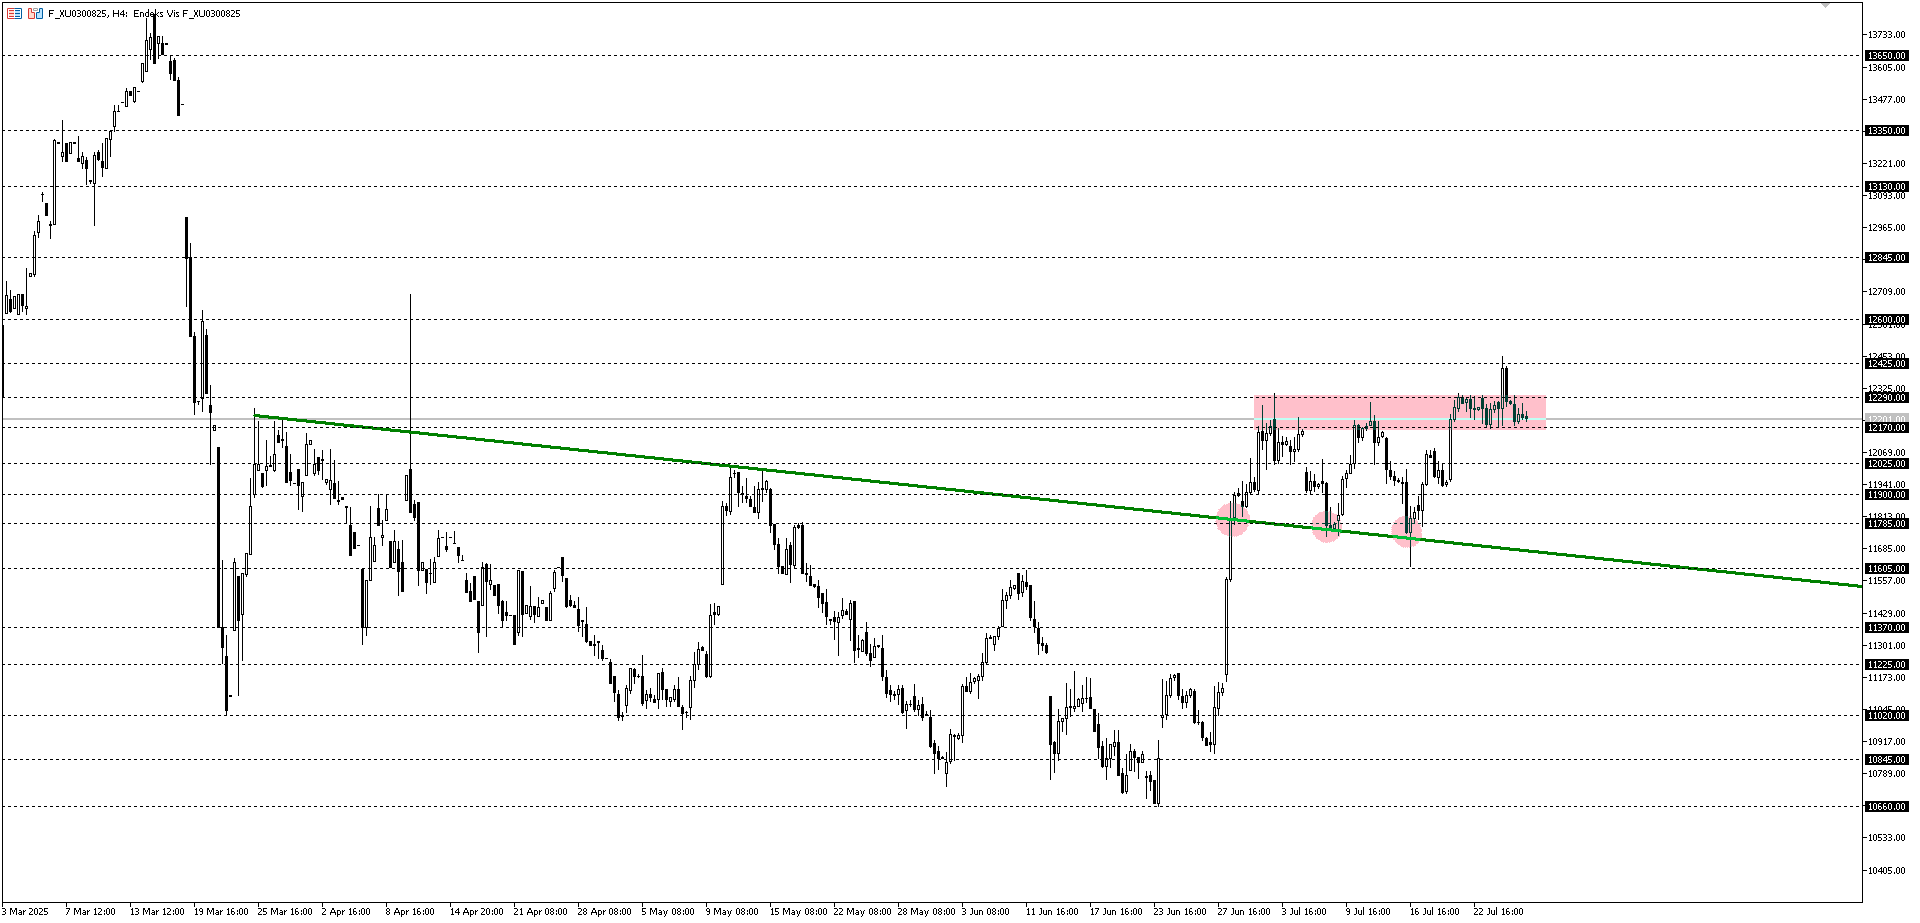
Task: Click the 13 Mar 12:00 time label
Action: pyautogui.click(x=157, y=912)
